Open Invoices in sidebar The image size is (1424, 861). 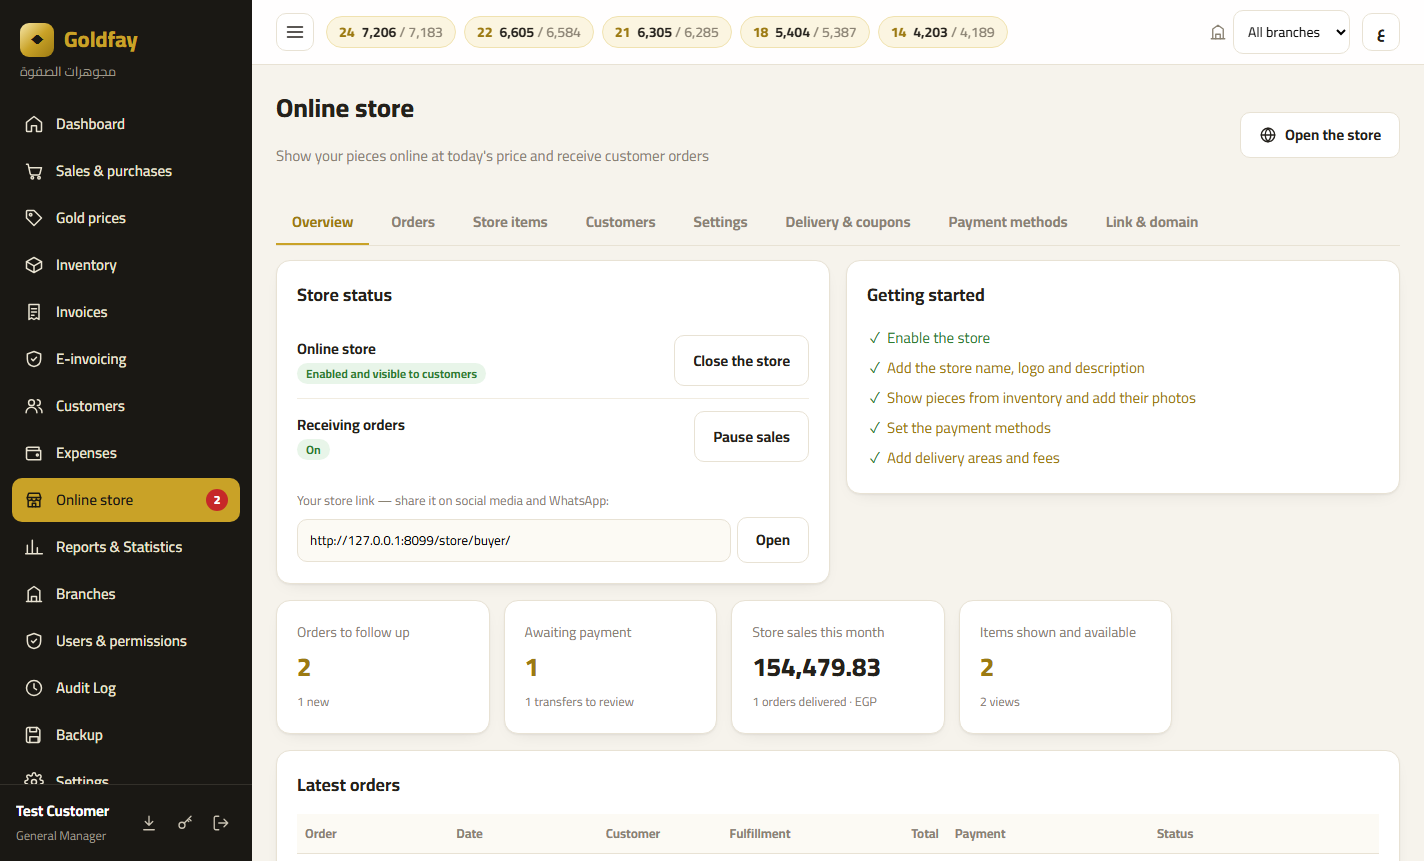[126, 312]
